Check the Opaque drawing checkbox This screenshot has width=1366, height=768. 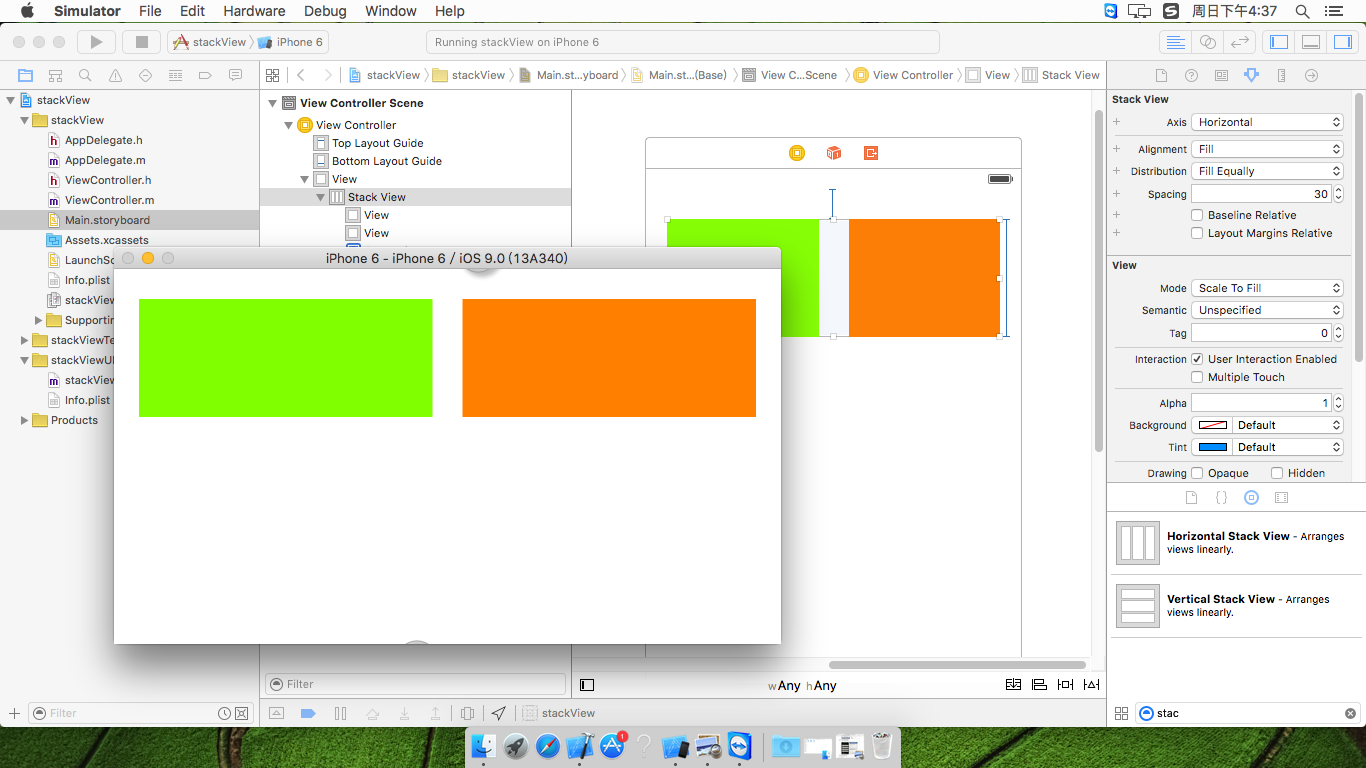(1196, 473)
